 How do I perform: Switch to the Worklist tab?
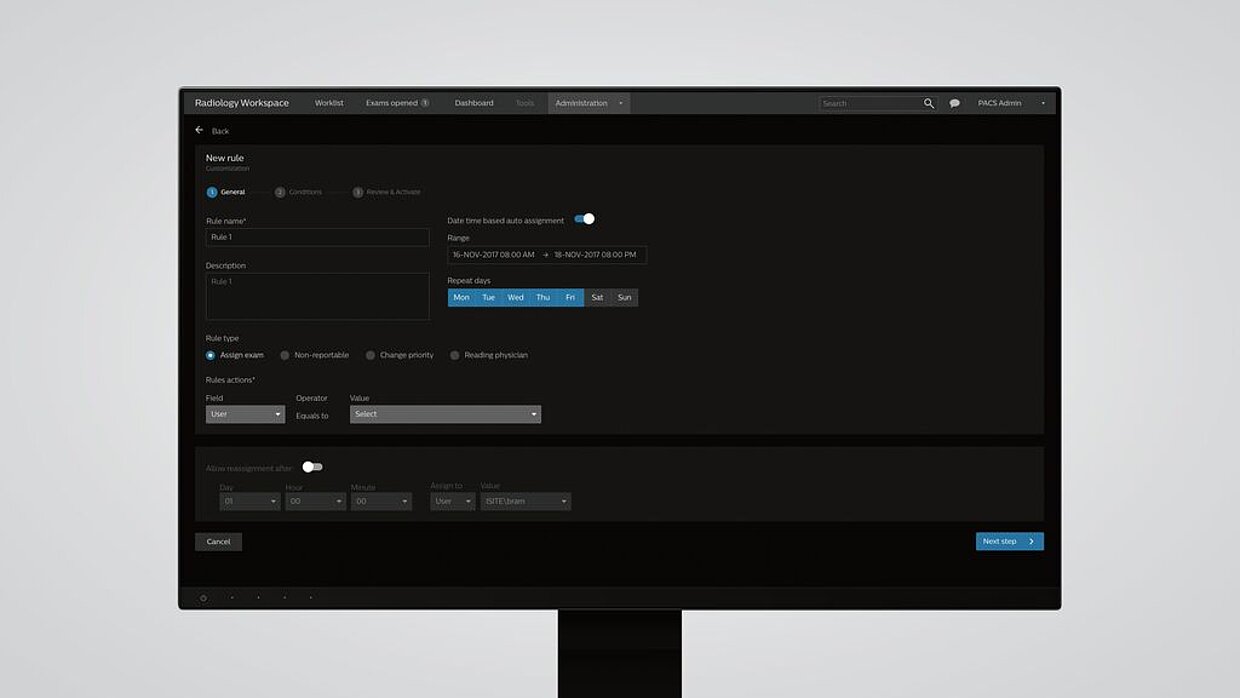329,103
